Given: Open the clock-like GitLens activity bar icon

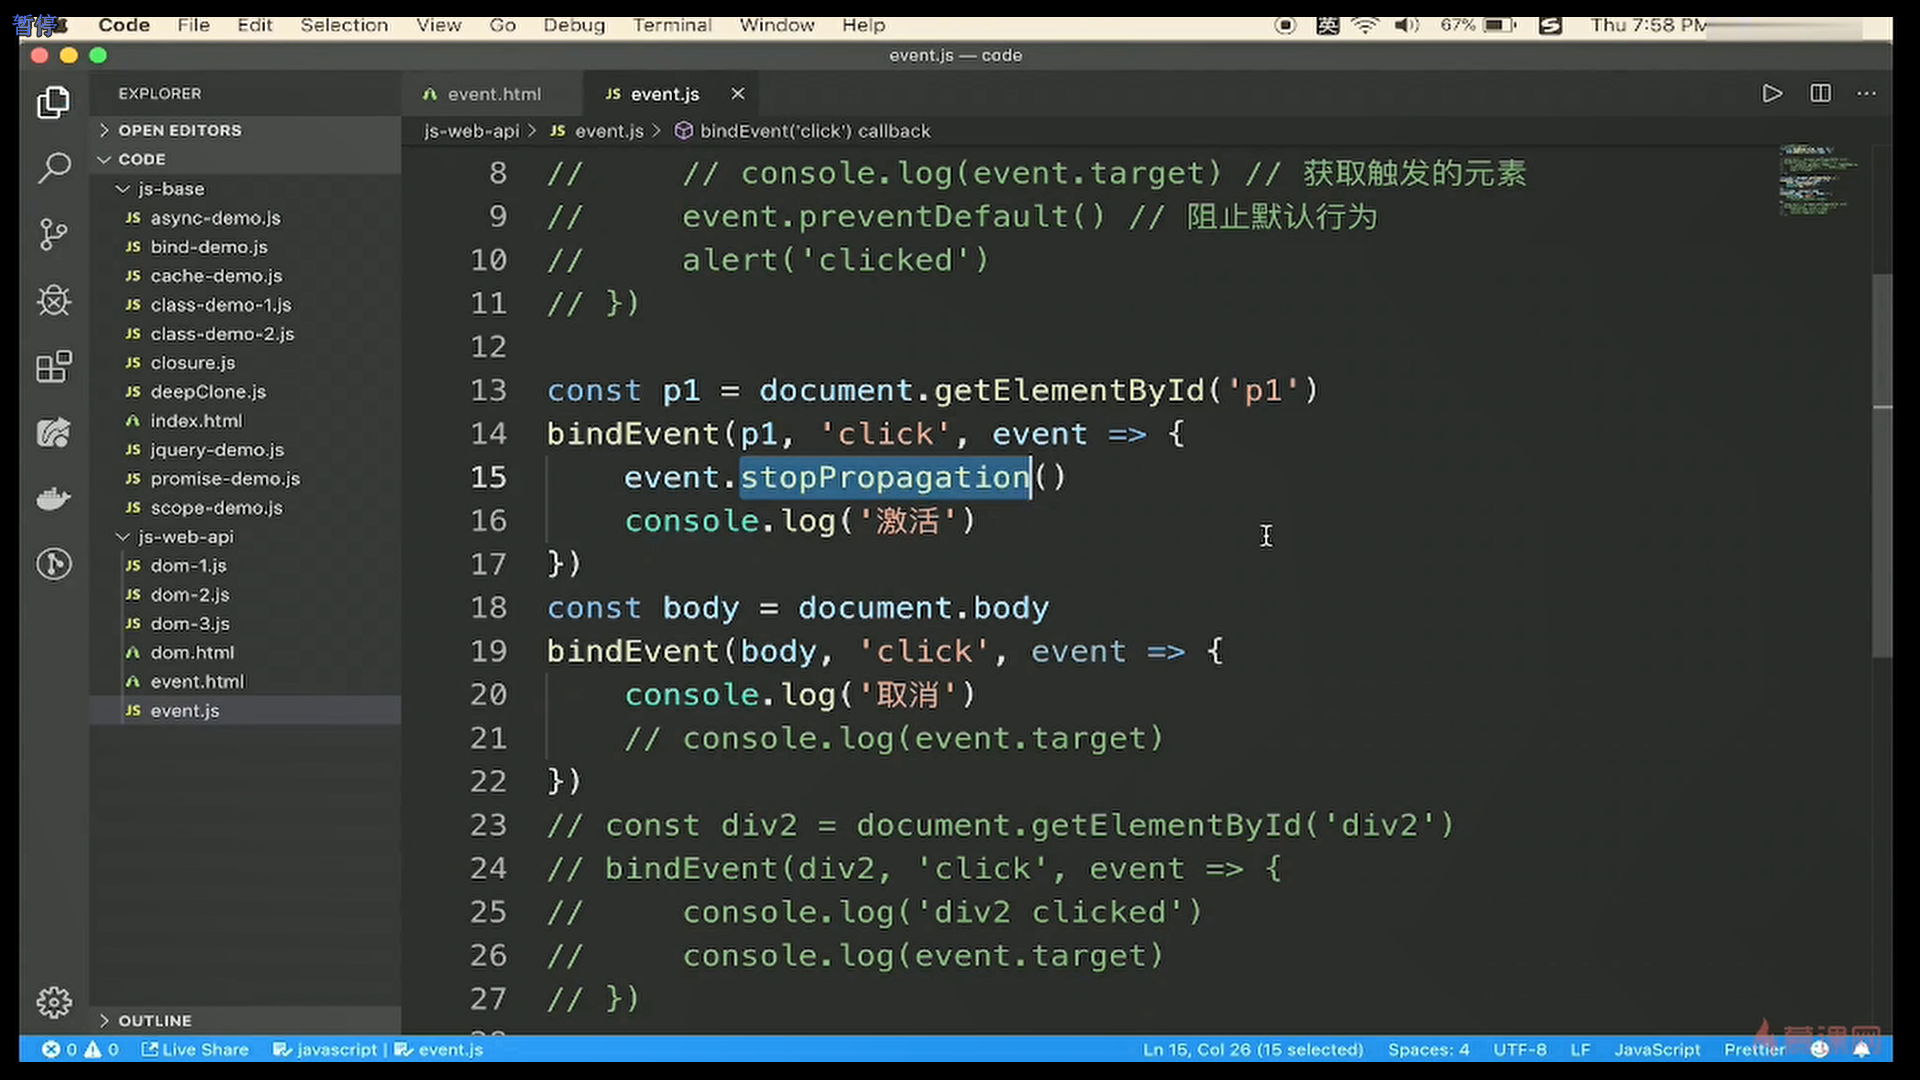Looking at the screenshot, I should [54, 564].
